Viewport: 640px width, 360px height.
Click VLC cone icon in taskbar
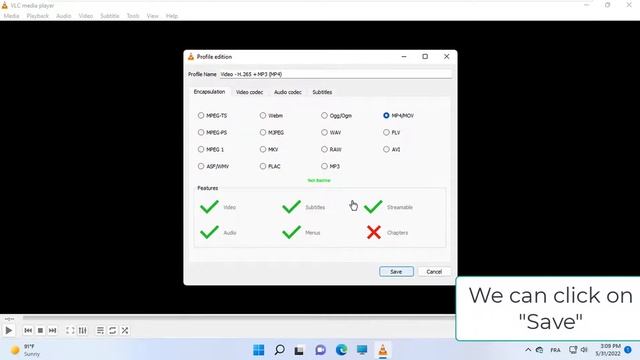382,350
